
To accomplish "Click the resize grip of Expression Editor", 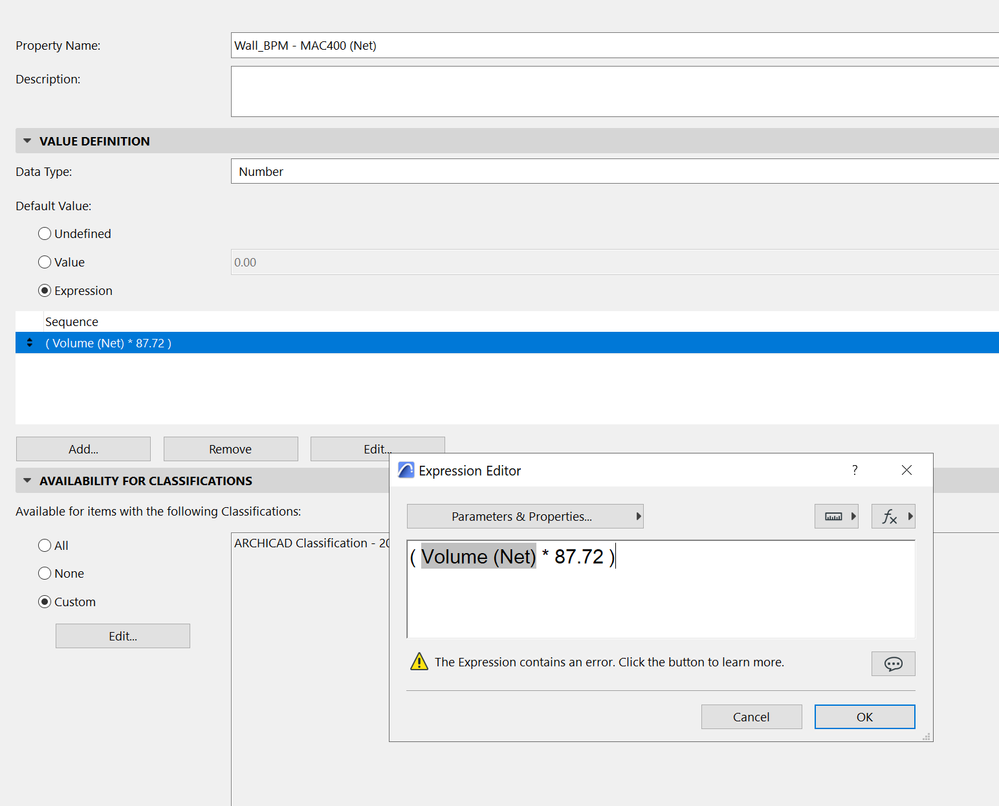I will tap(927, 737).
